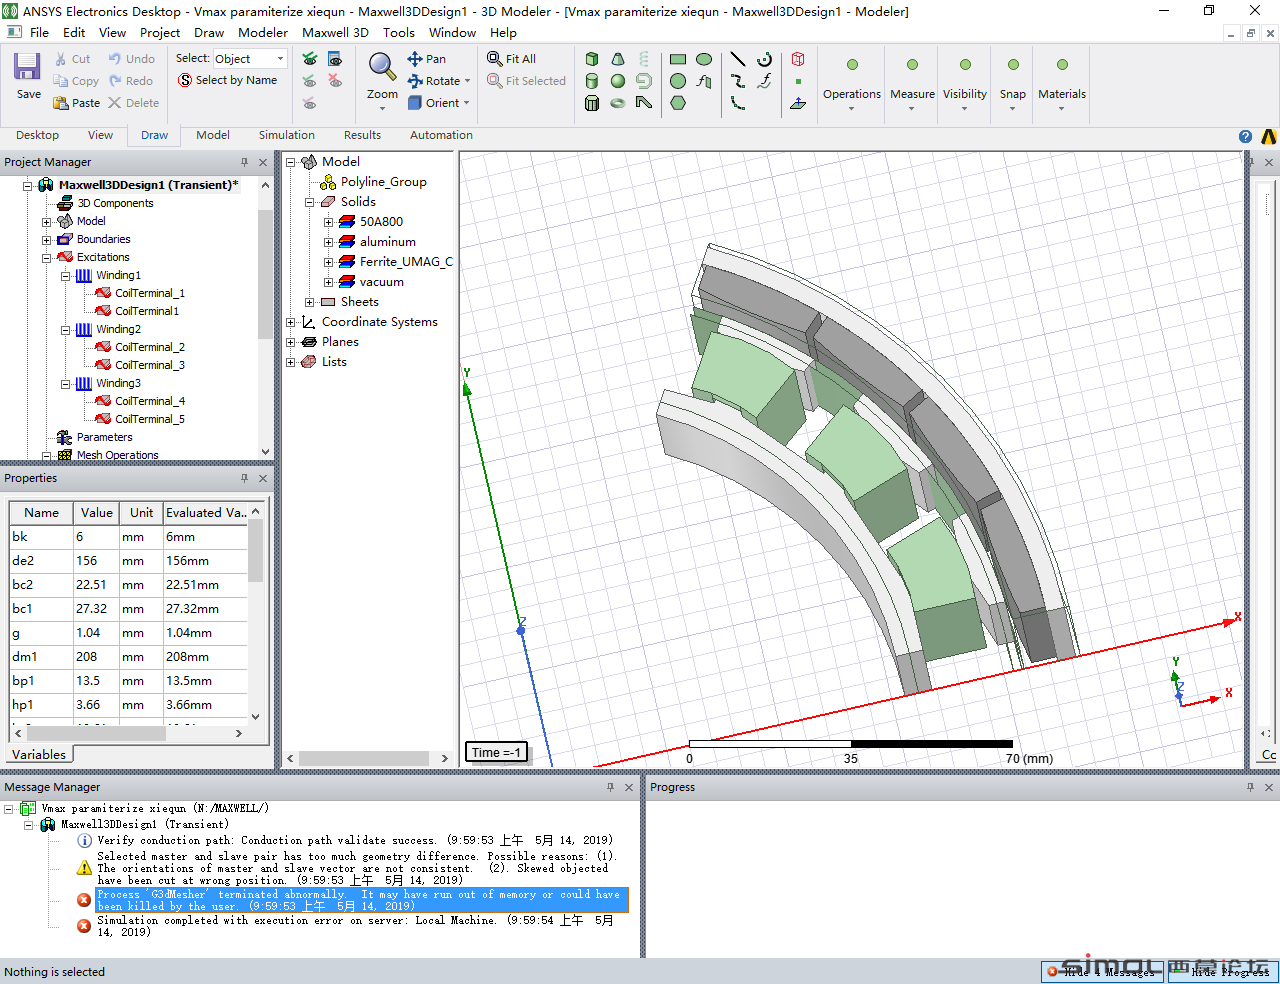Create a red wireframe region box
Viewport: 1280px width, 984px height.
coord(798,59)
